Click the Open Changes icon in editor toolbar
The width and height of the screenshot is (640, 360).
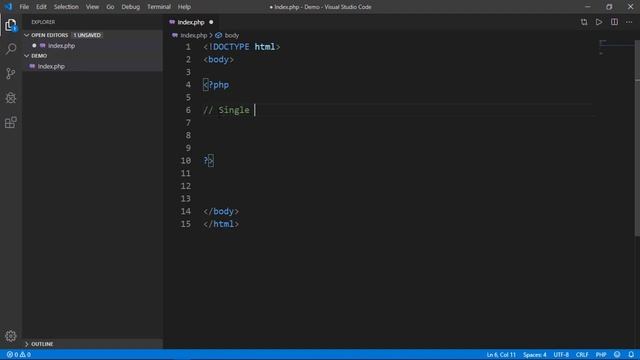(584, 22)
